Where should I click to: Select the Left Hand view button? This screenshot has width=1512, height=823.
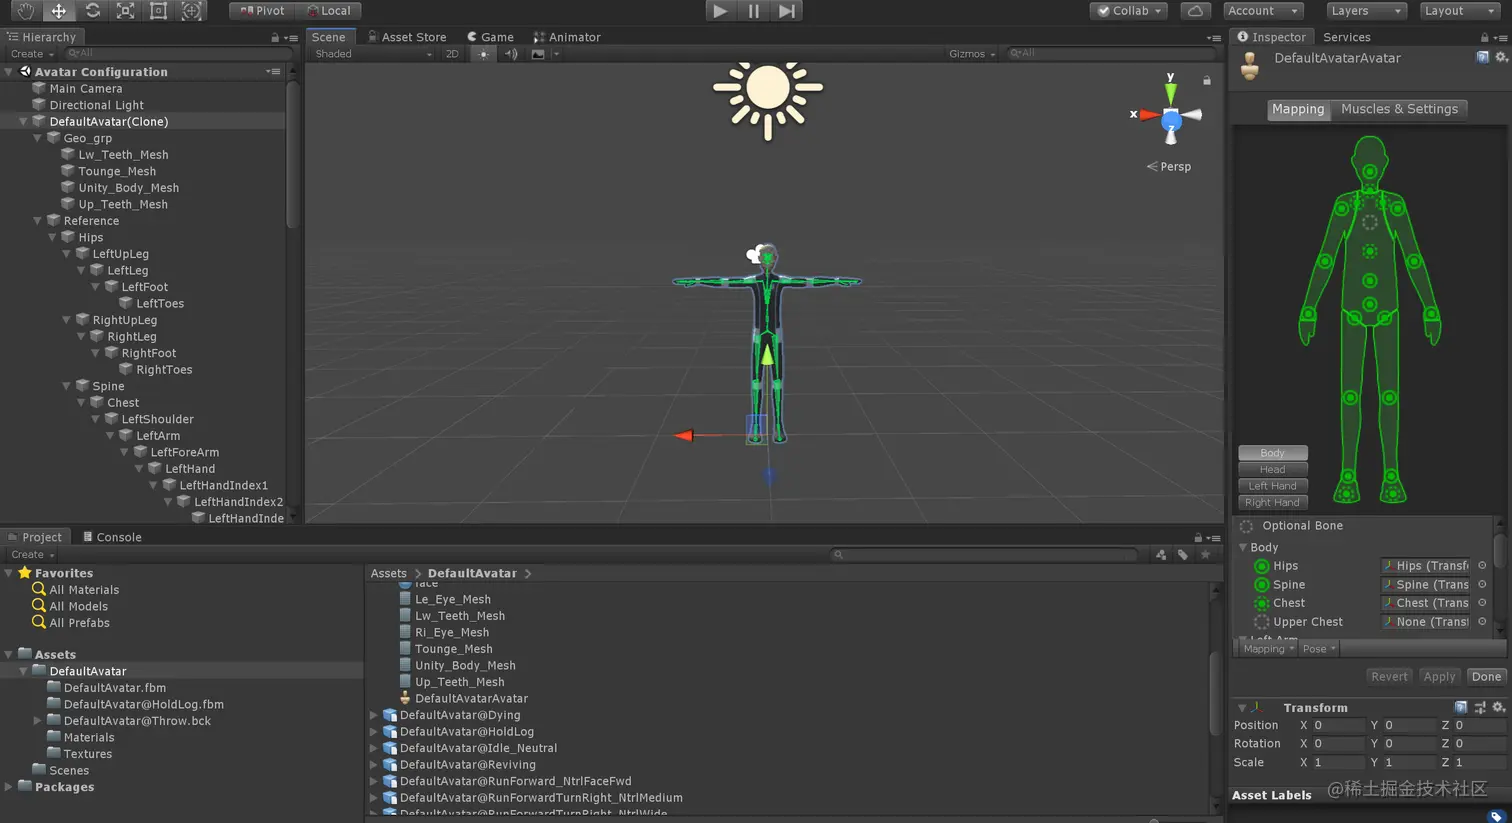point(1272,486)
